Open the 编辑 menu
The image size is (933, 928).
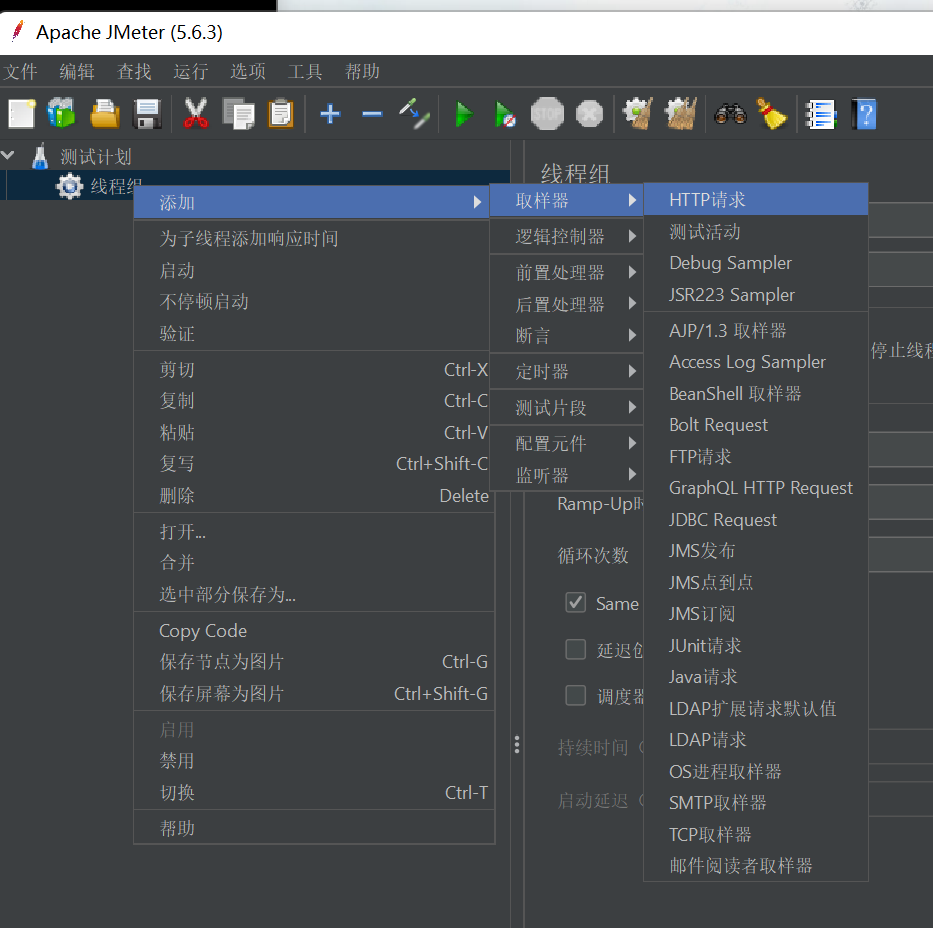(x=77, y=71)
